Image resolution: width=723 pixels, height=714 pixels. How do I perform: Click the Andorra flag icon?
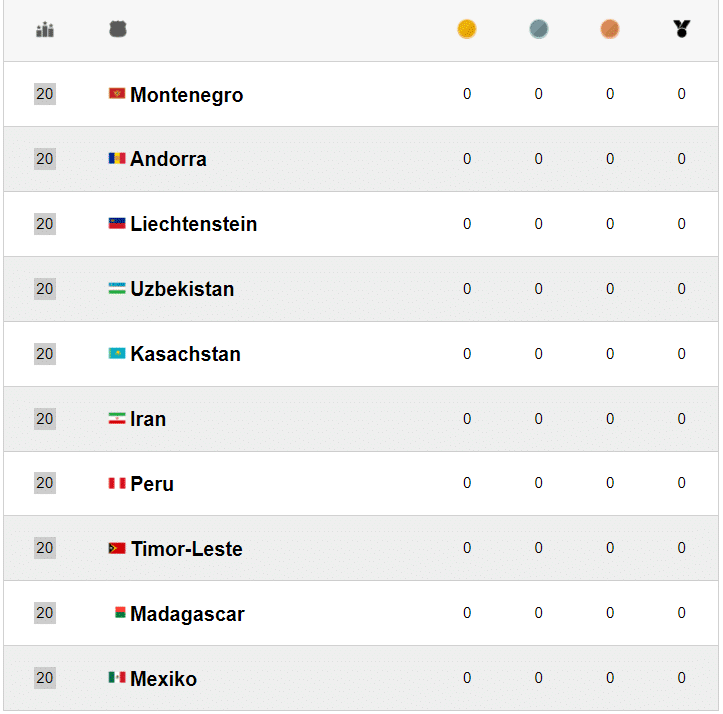[117, 159]
